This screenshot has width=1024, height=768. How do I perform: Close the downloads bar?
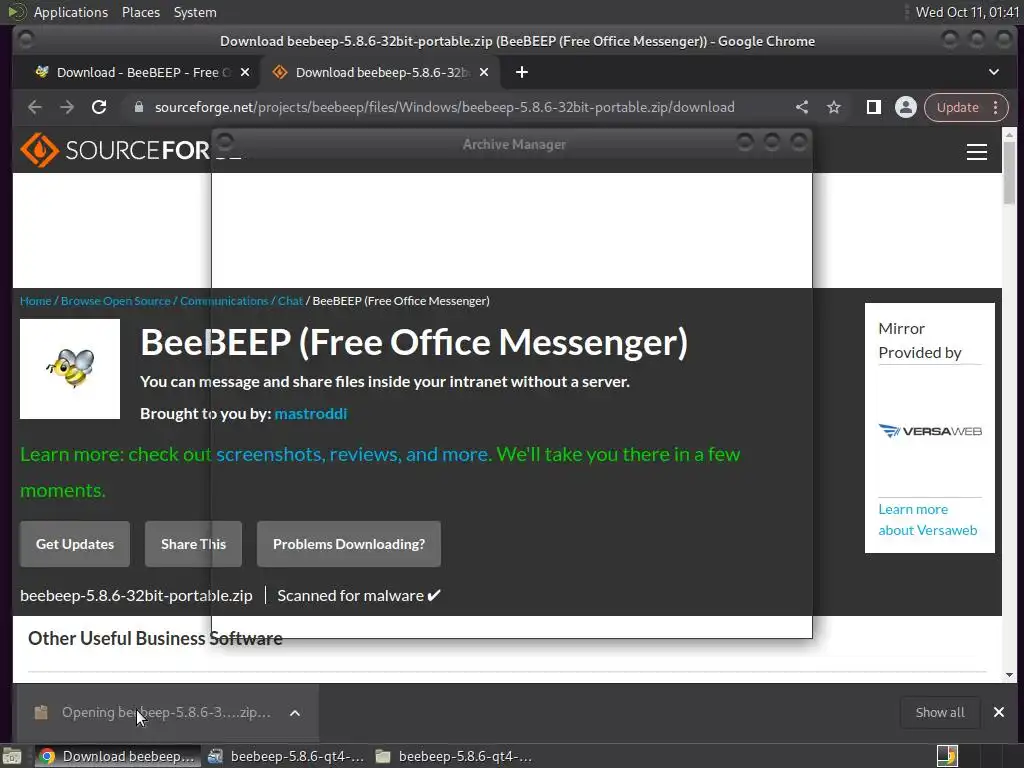tap(999, 712)
